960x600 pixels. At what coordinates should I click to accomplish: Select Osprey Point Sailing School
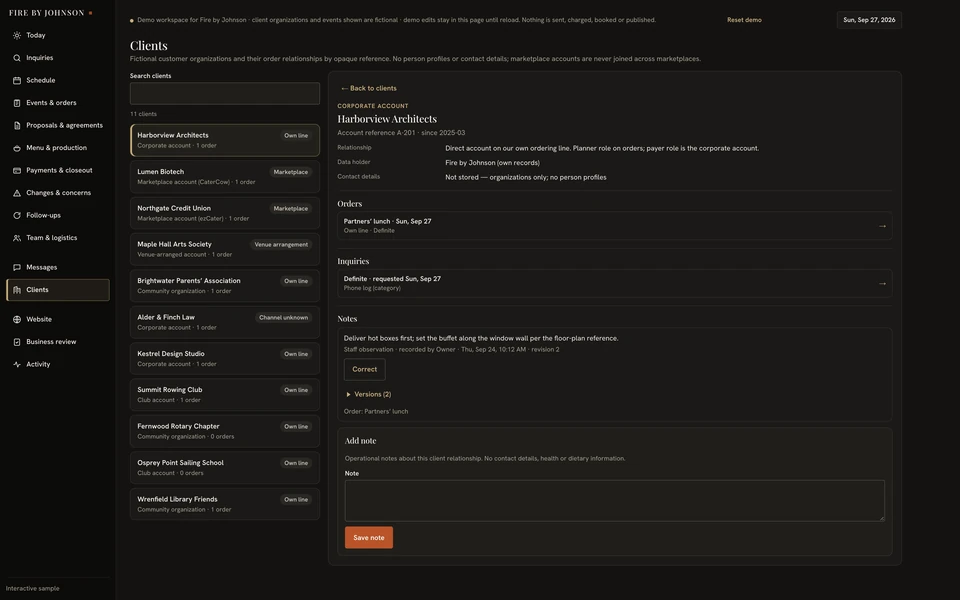[225, 468]
